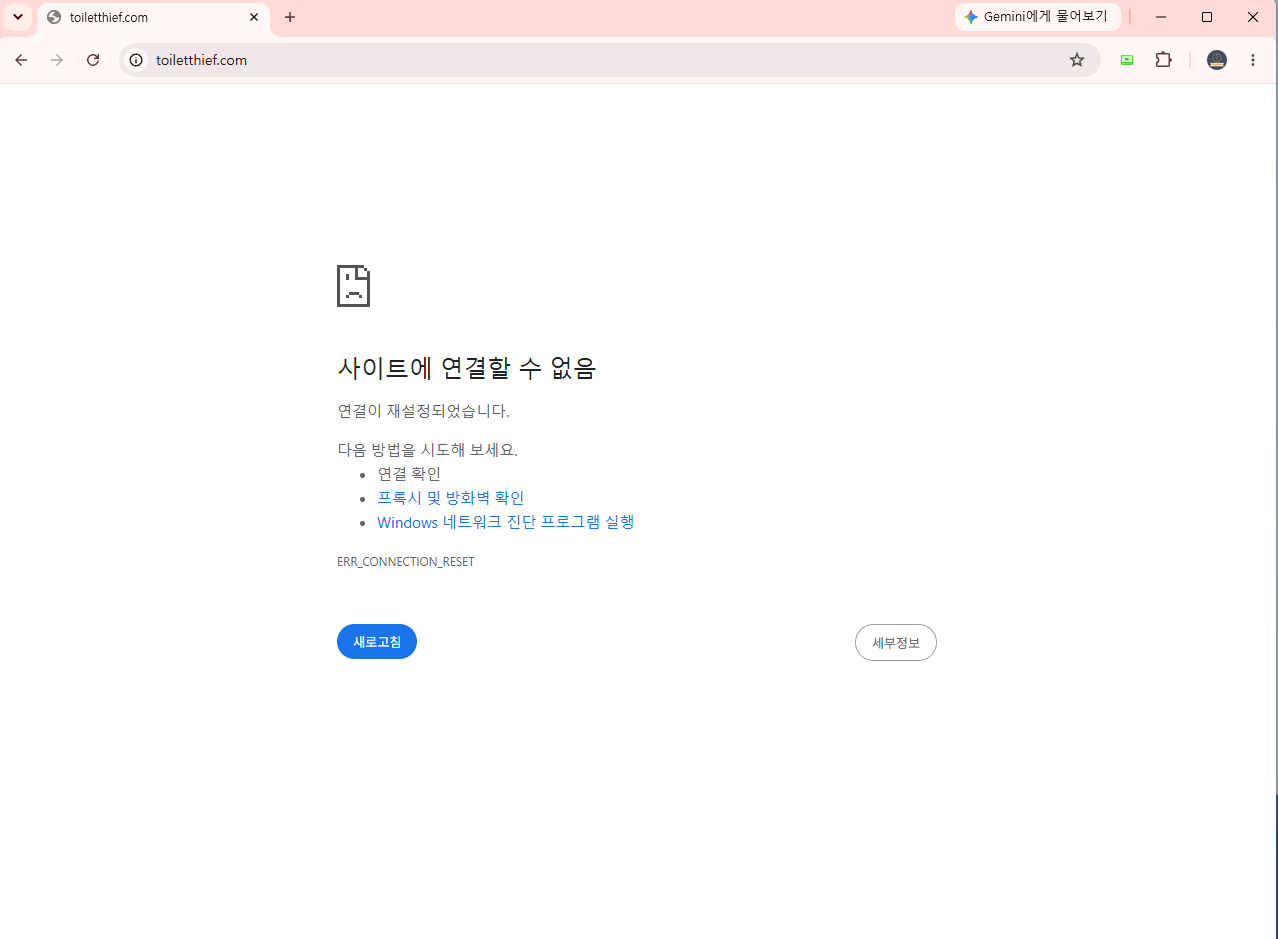Click the sad page error icon

353,286
